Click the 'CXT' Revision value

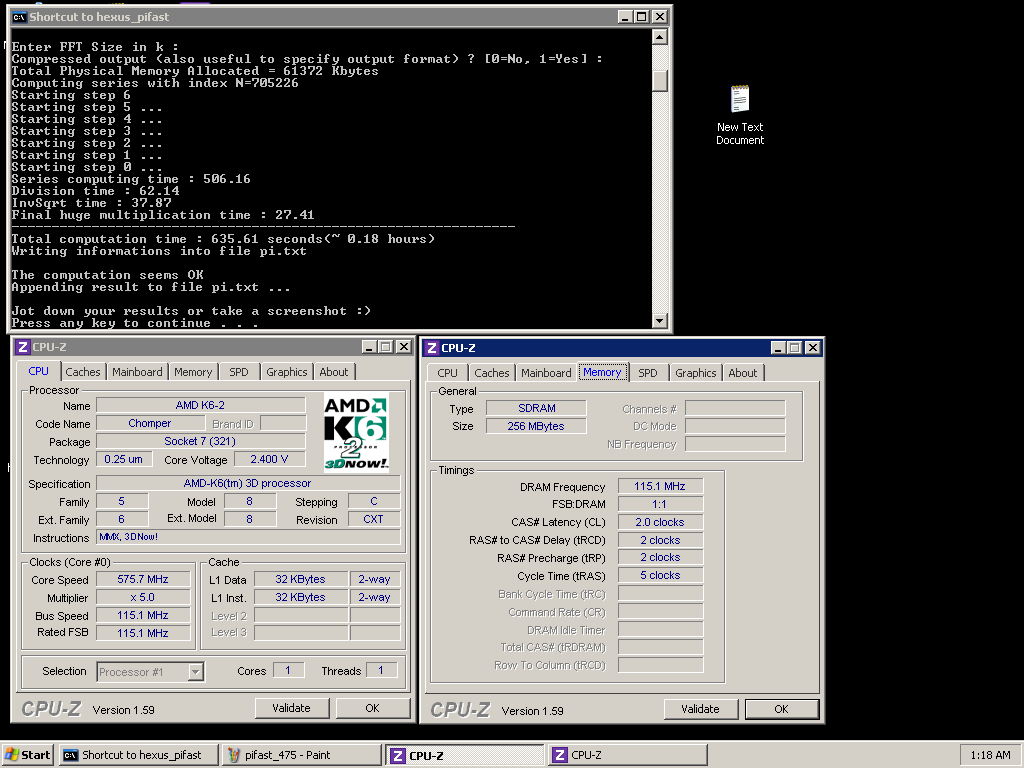(x=374, y=519)
